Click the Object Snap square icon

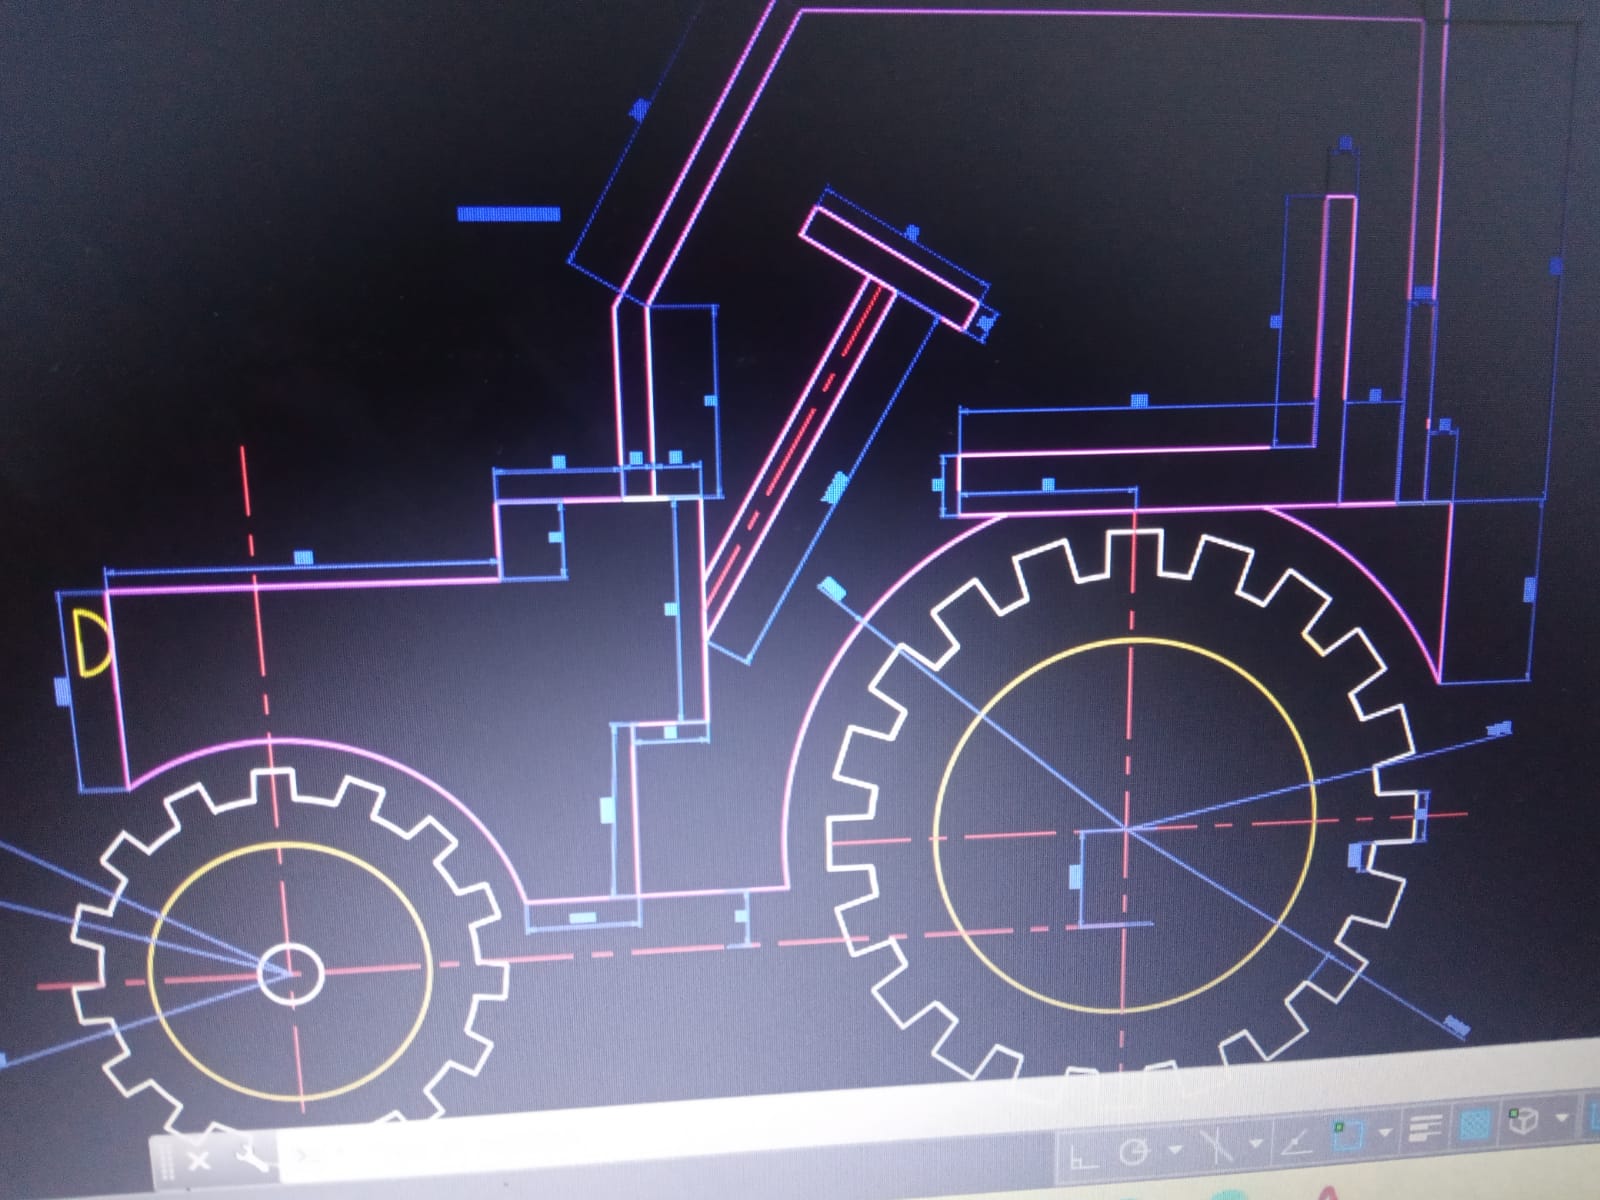click(x=1347, y=1136)
